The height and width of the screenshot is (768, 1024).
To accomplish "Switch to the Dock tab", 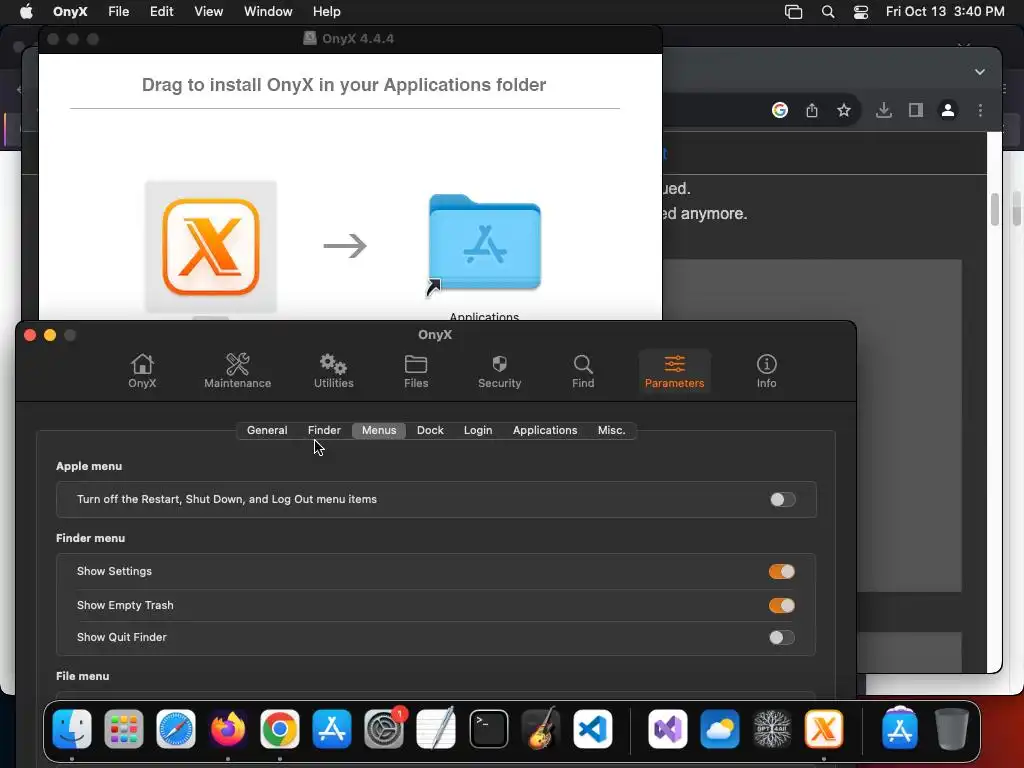I will (x=430, y=430).
